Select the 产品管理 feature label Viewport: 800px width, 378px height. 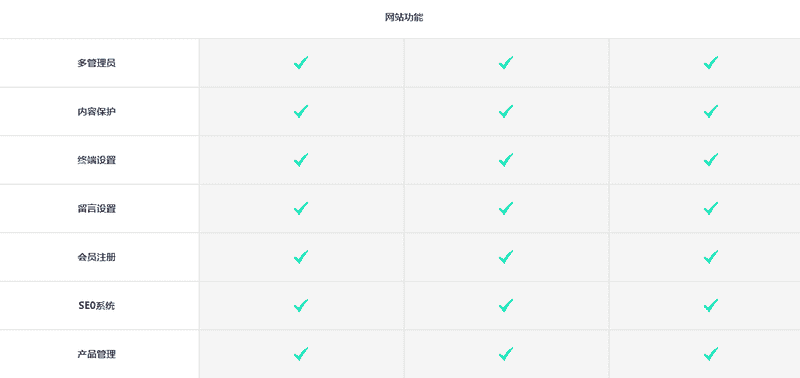96,354
